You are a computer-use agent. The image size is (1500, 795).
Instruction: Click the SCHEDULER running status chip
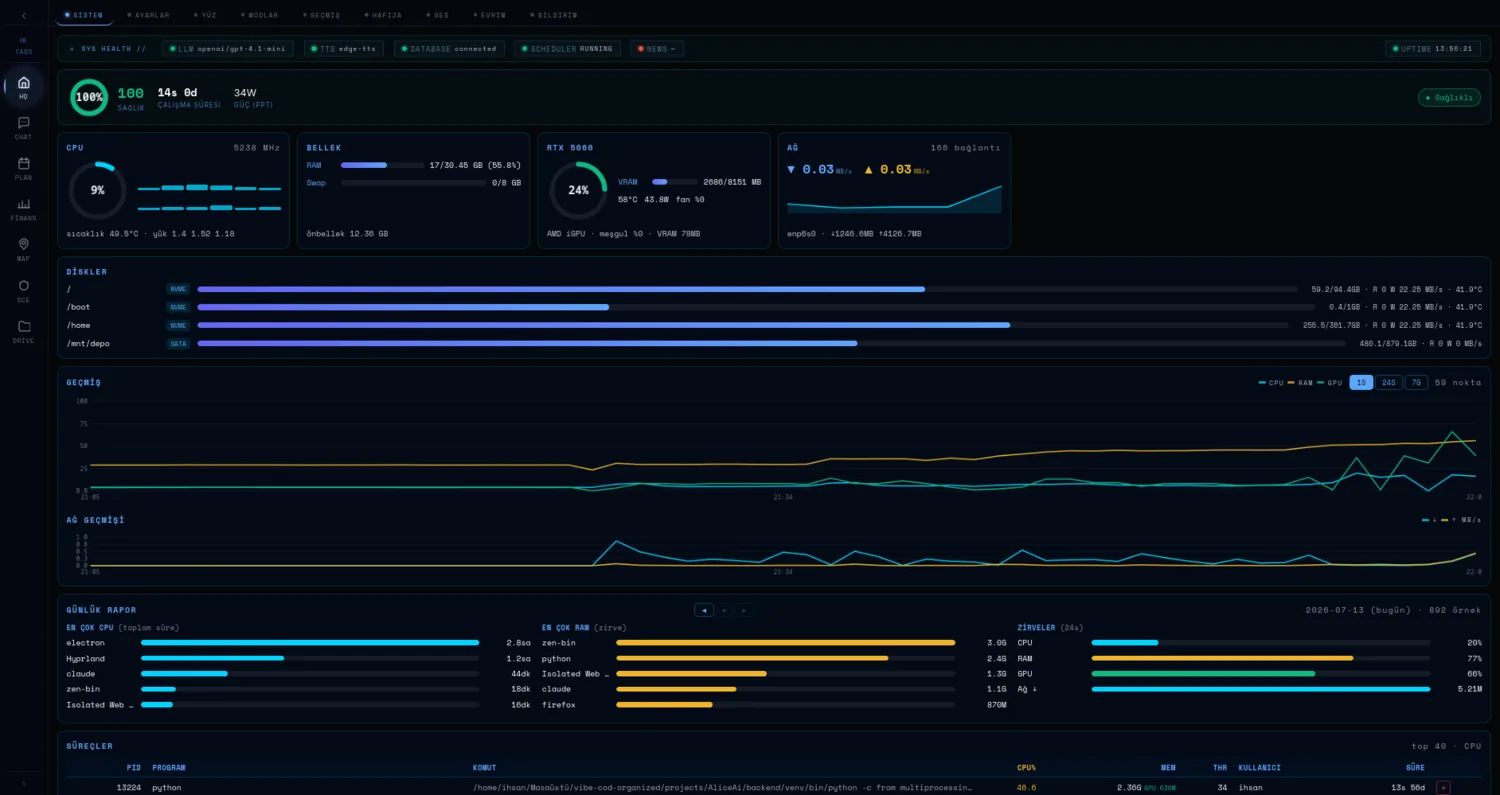click(x=568, y=48)
